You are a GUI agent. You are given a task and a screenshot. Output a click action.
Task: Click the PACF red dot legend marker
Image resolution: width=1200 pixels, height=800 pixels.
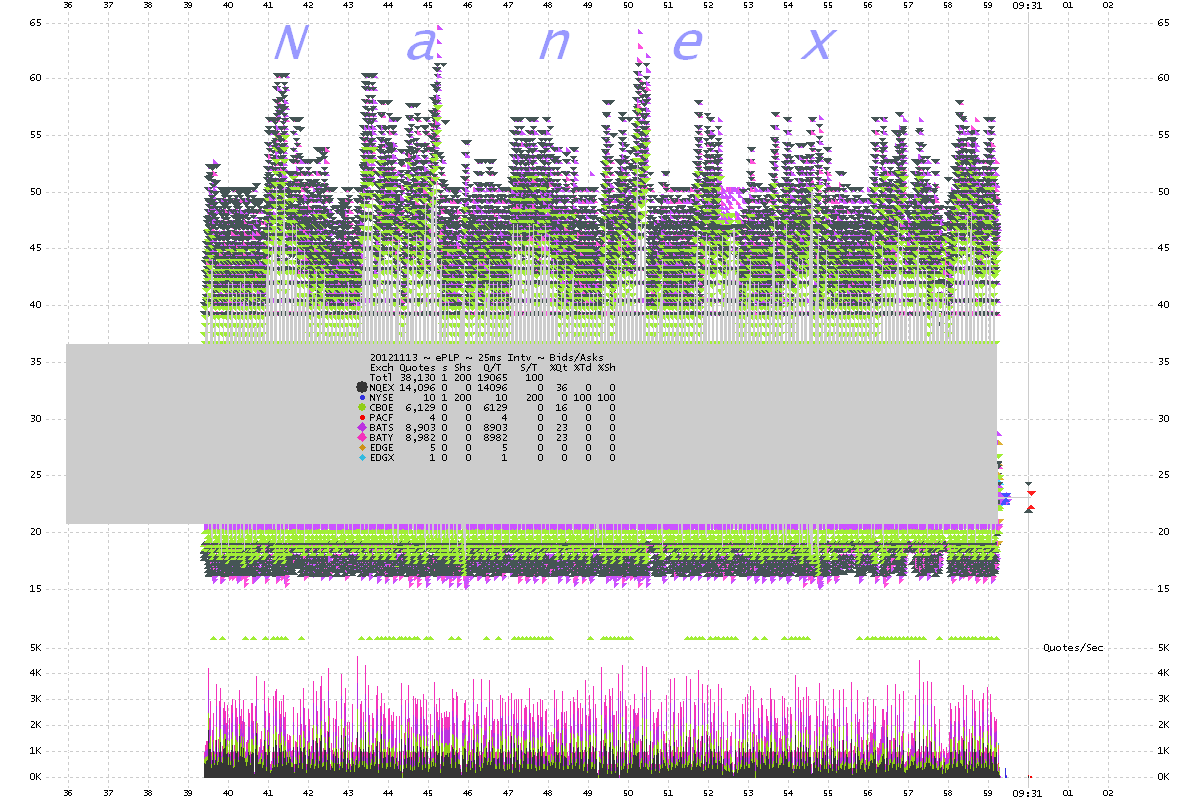point(362,418)
